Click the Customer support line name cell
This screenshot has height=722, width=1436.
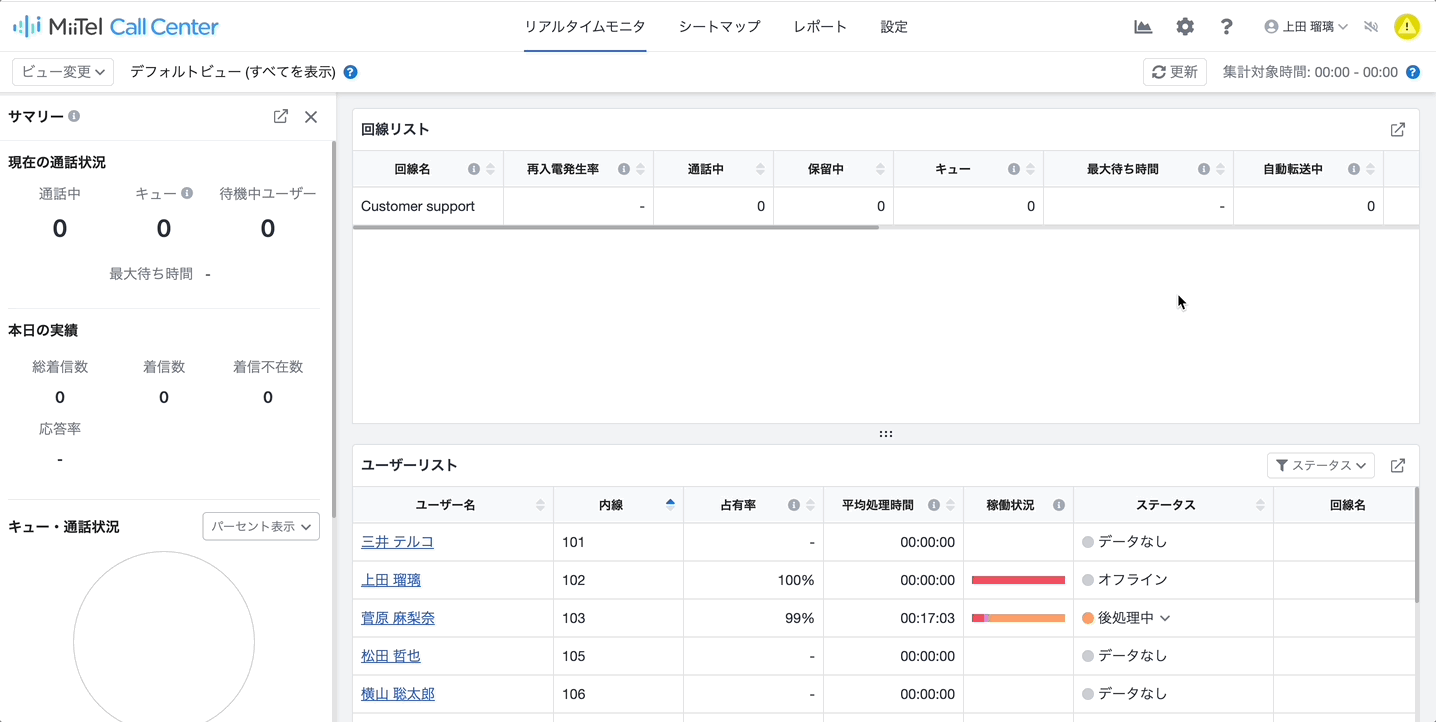point(428,206)
